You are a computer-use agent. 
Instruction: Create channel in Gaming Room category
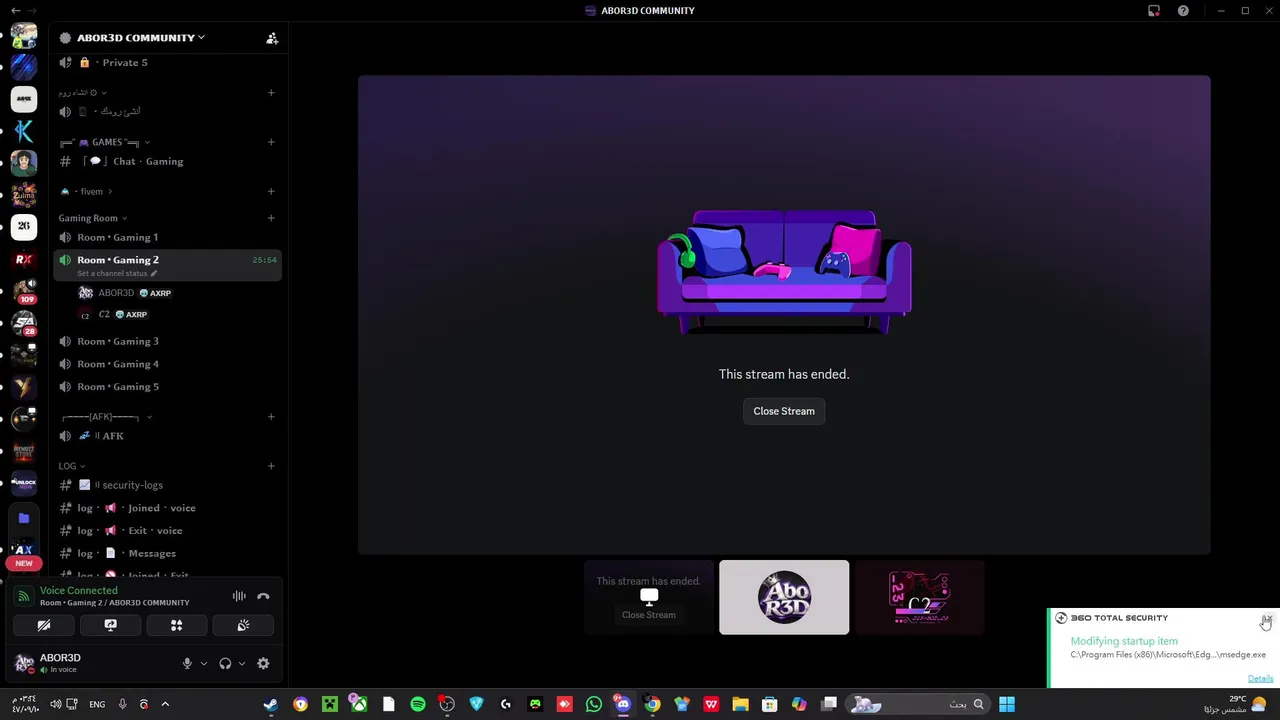click(x=271, y=218)
